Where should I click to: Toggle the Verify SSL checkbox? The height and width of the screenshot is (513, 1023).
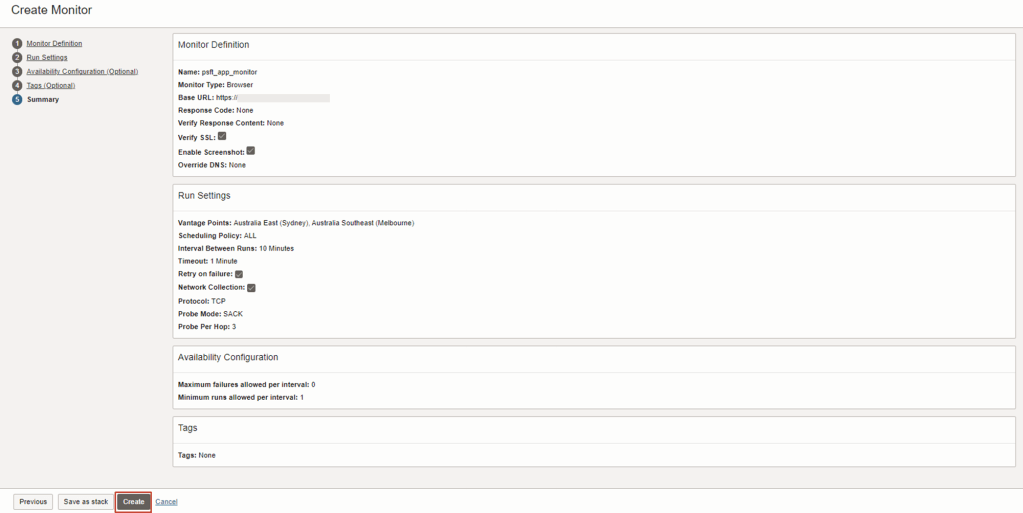tap(222, 136)
